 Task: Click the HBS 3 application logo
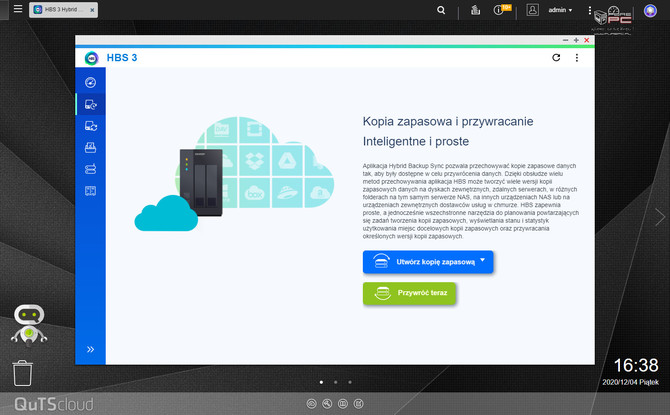click(91, 58)
